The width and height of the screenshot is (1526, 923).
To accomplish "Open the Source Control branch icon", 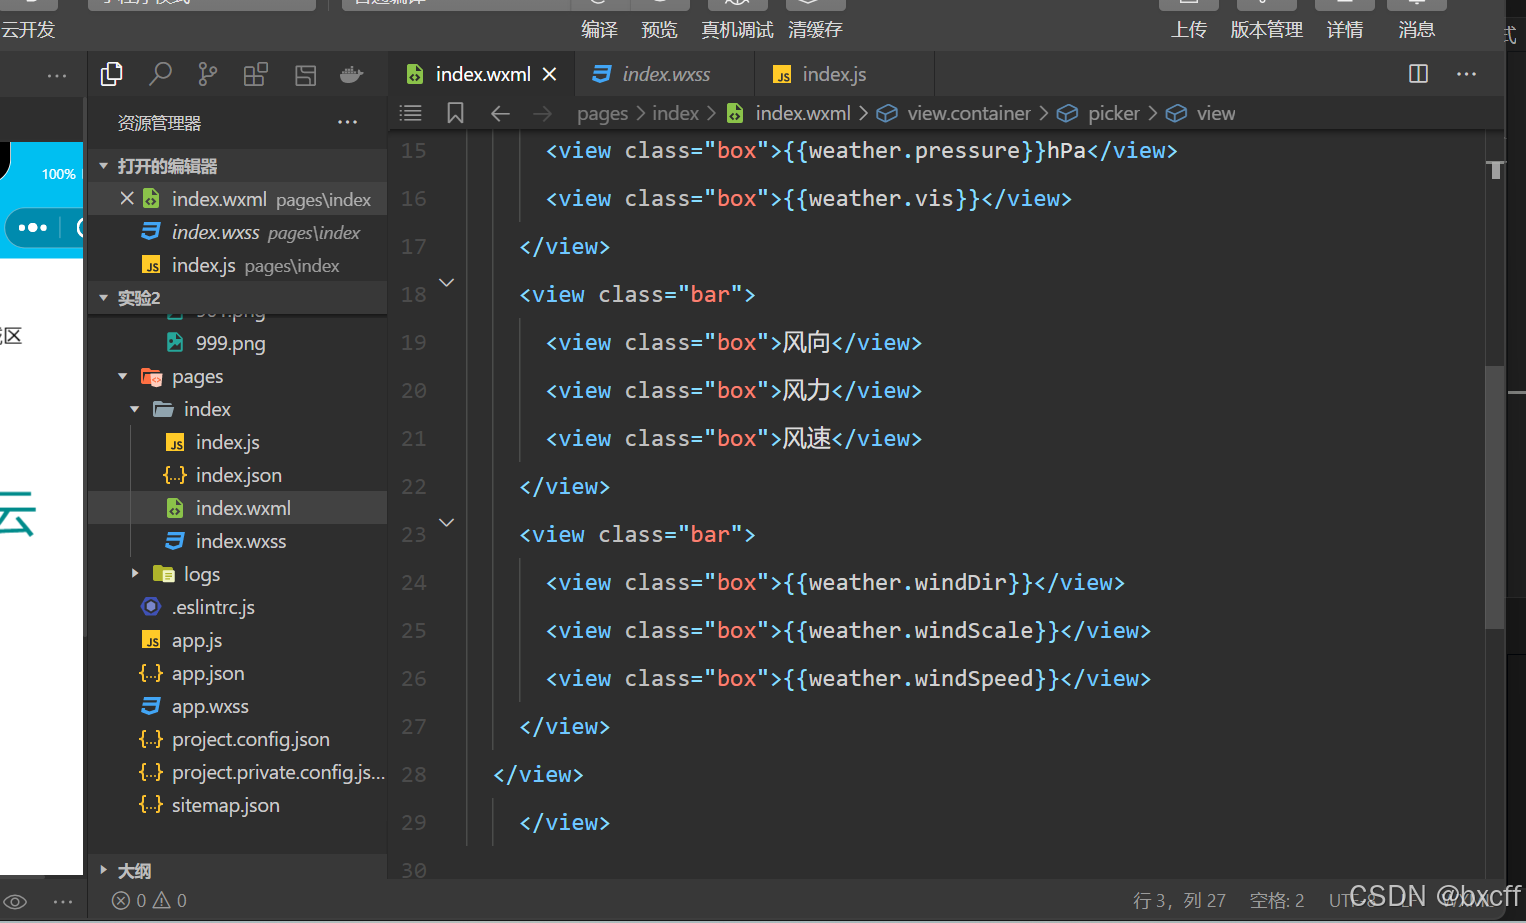I will (x=208, y=74).
